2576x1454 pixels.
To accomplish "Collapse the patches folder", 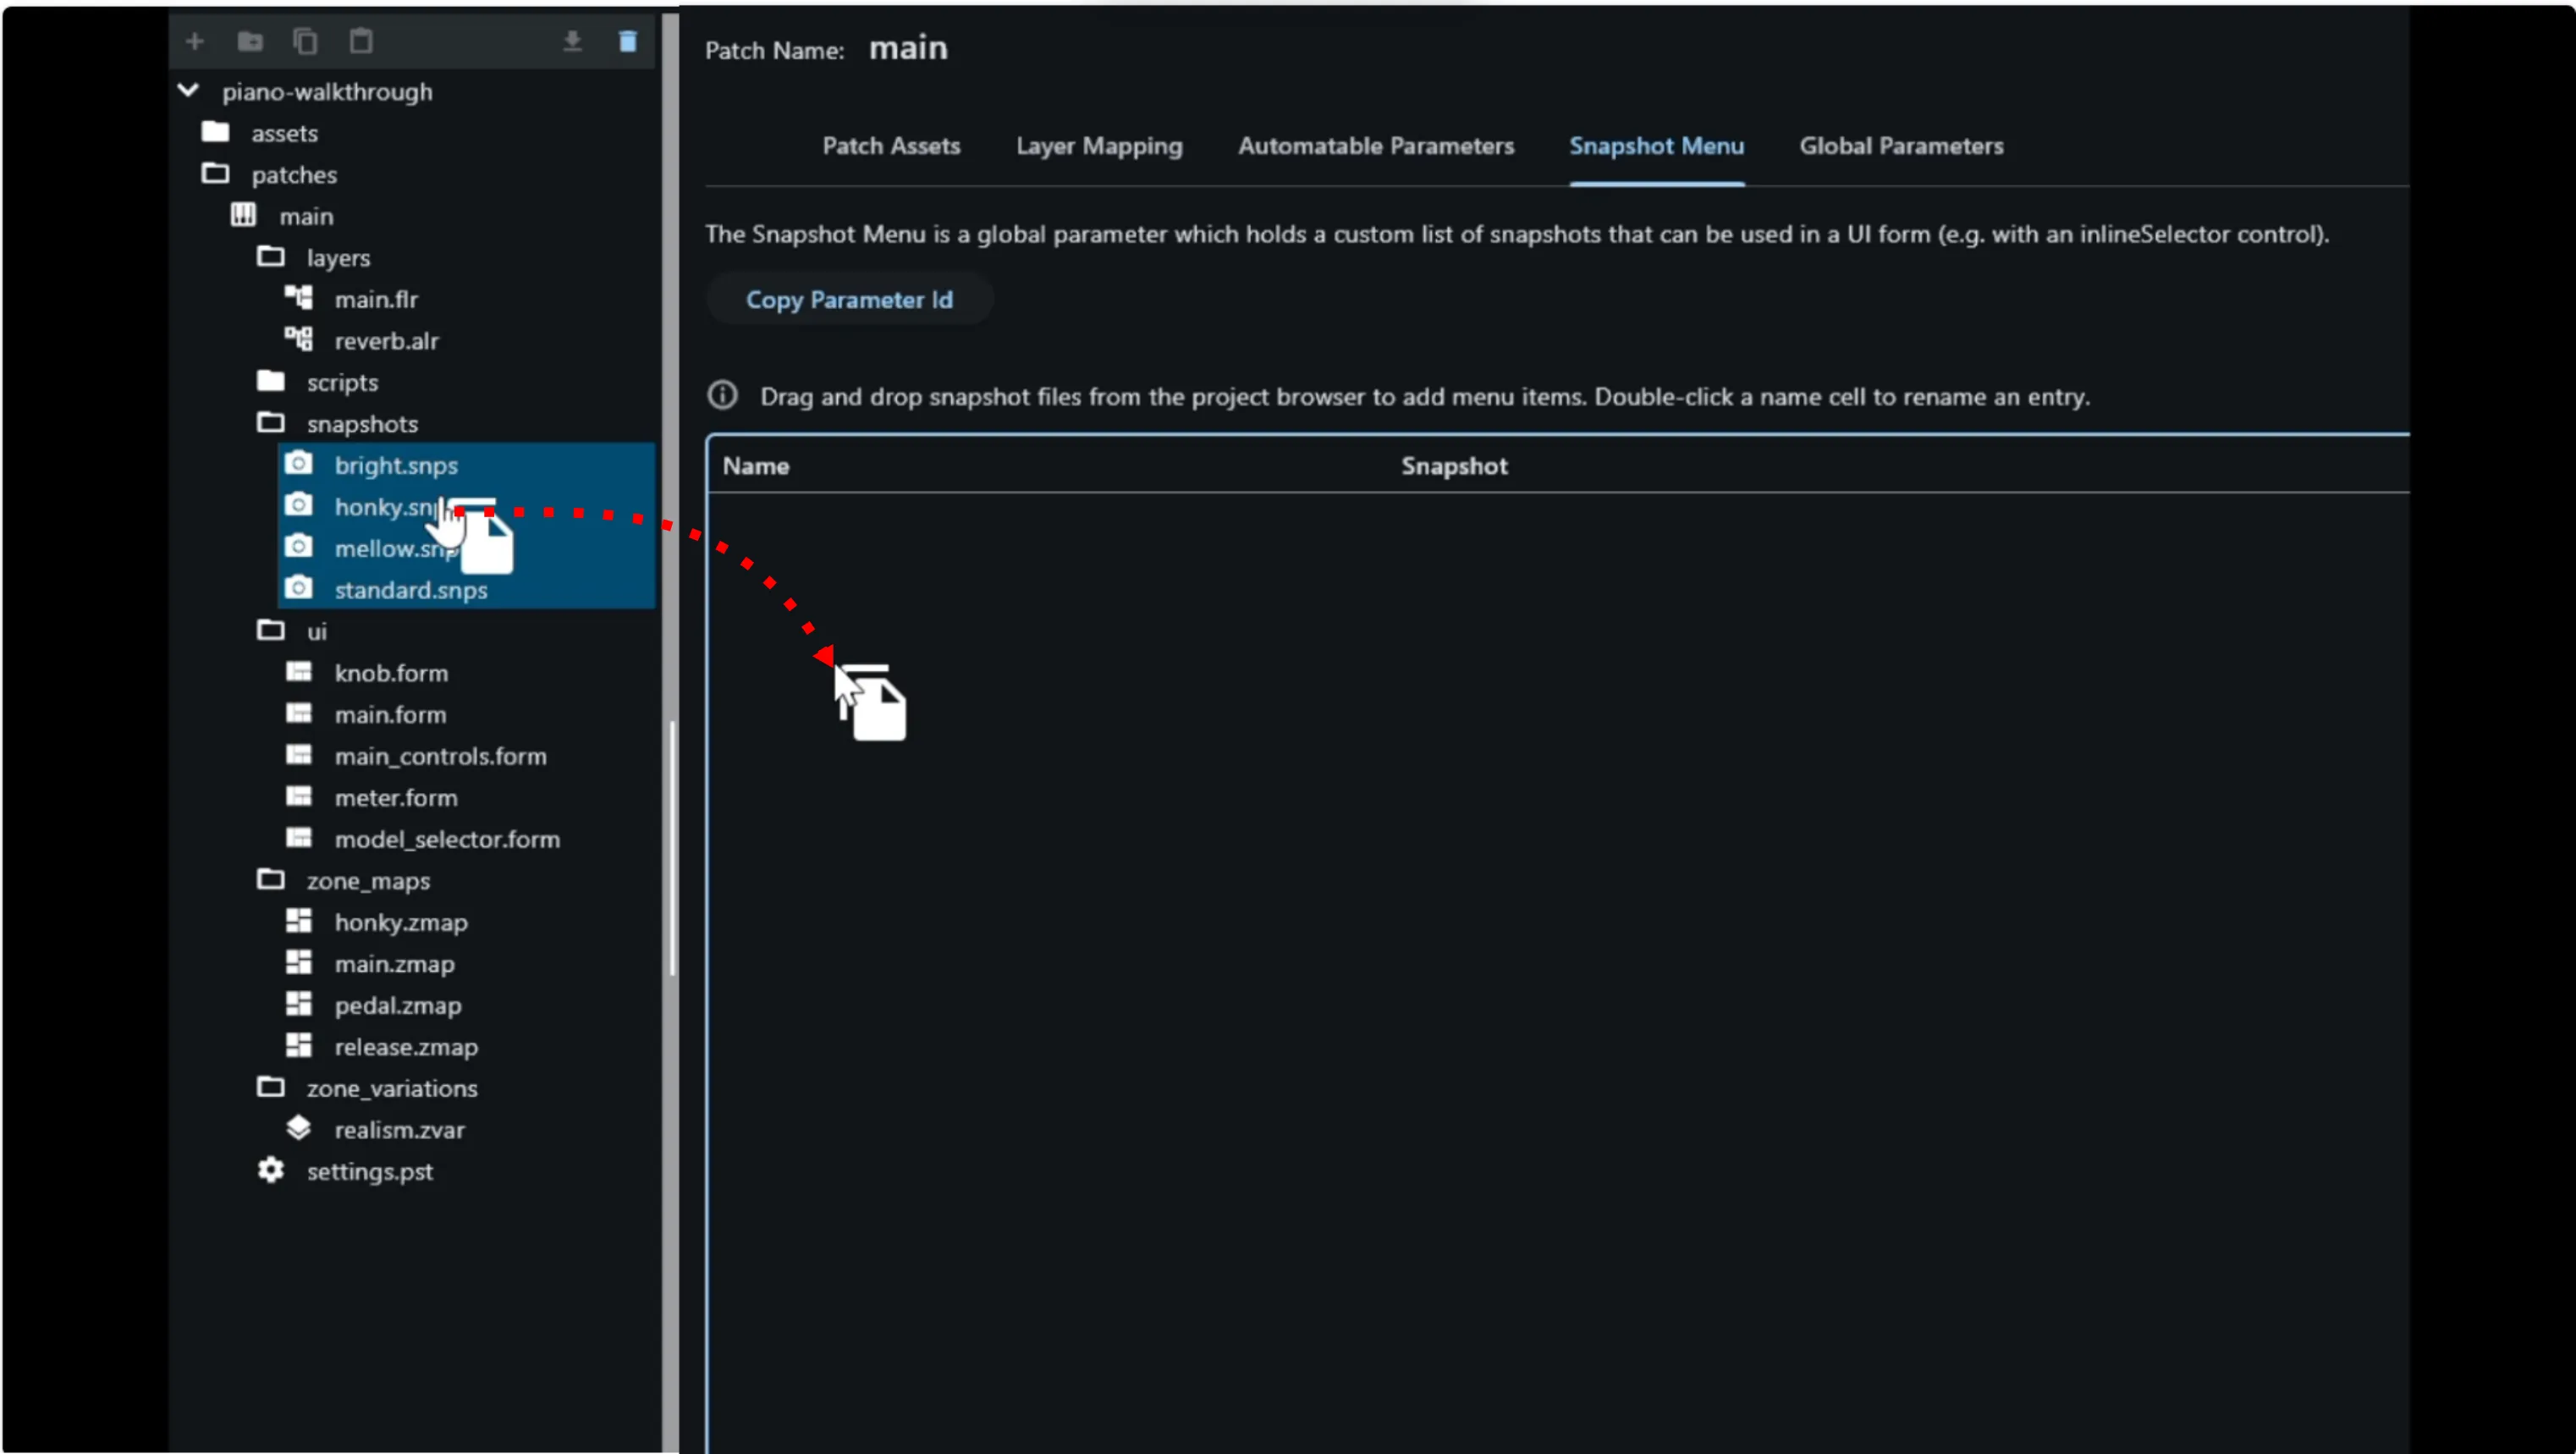I will [x=215, y=174].
